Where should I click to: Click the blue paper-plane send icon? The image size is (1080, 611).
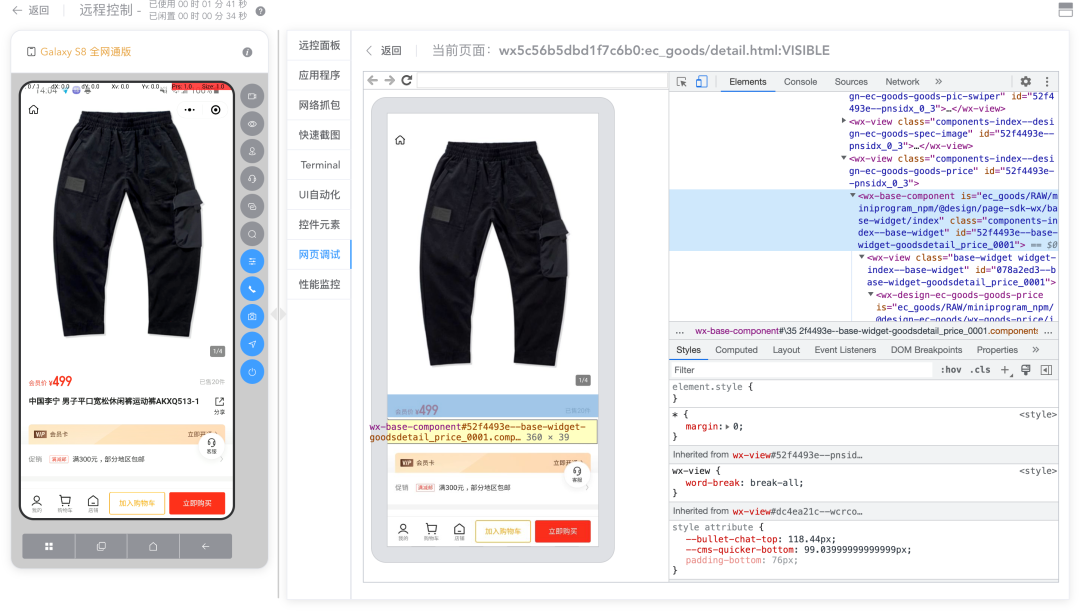(x=252, y=344)
